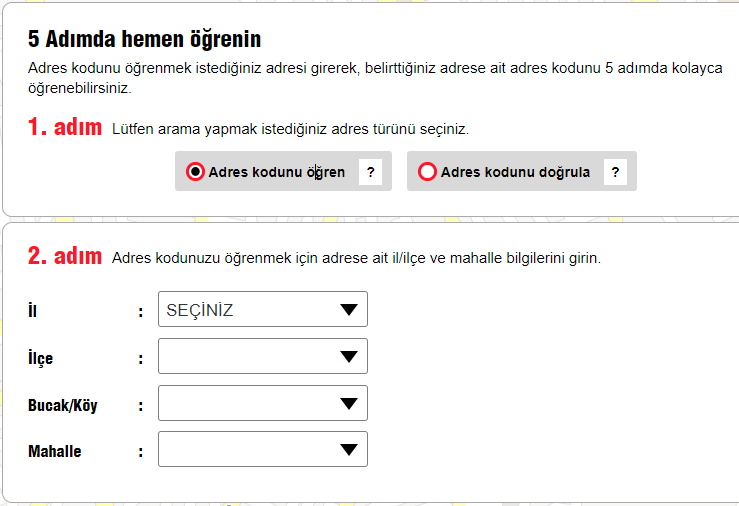The height and width of the screenshot is (506, 739).
Task: Open the İl dropdown showing SEÇİNİZ
Action: [250, 310]
